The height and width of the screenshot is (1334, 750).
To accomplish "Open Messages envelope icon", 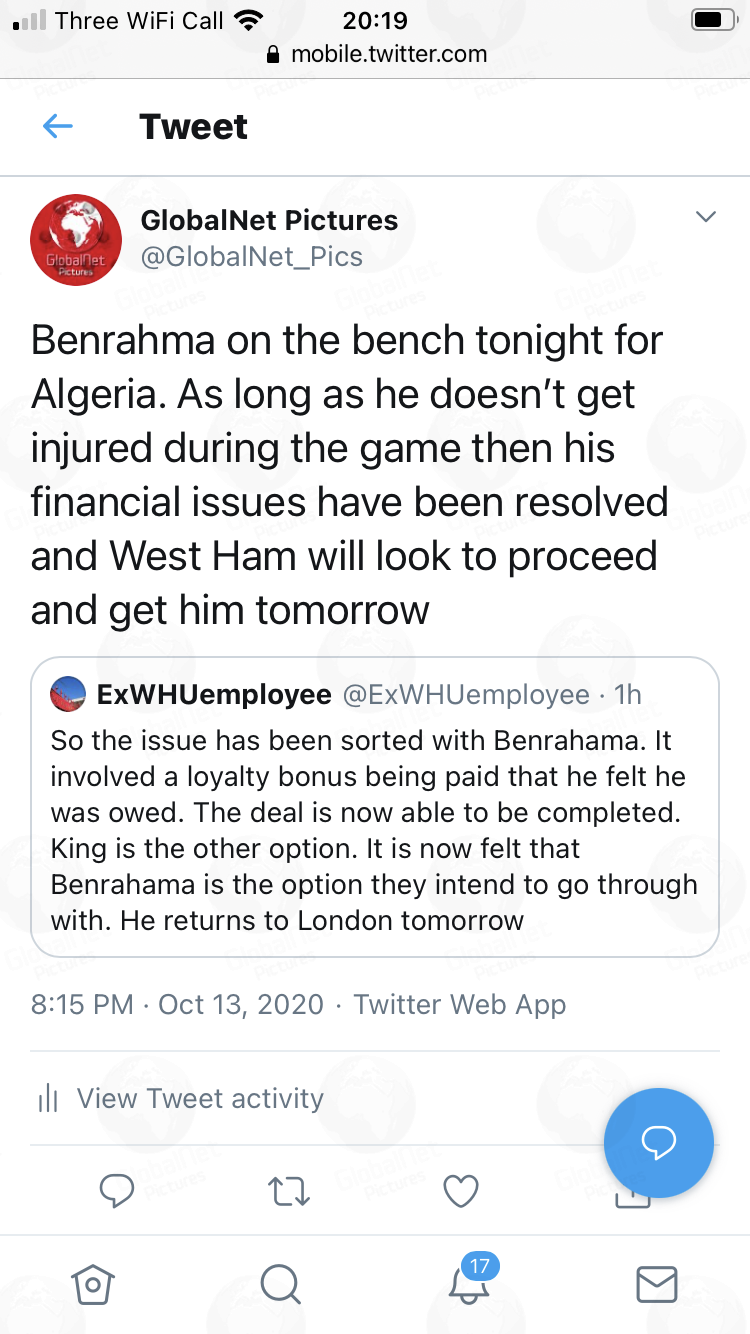I will 657,1284.
